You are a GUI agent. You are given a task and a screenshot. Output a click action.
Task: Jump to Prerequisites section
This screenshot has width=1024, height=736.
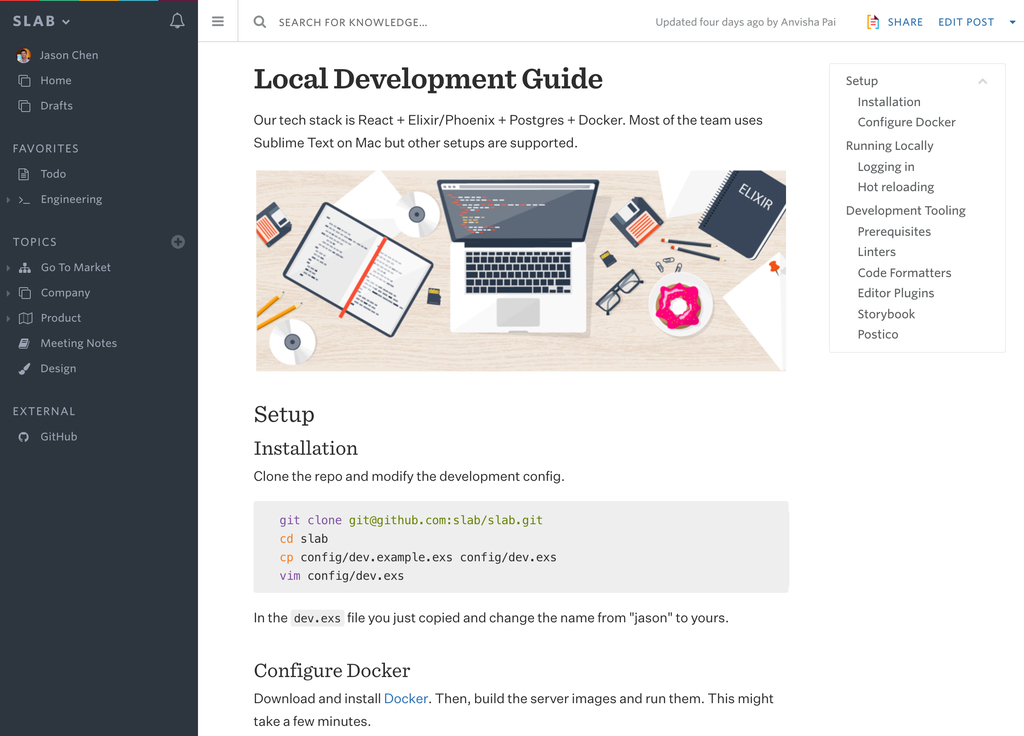point(894,232)
